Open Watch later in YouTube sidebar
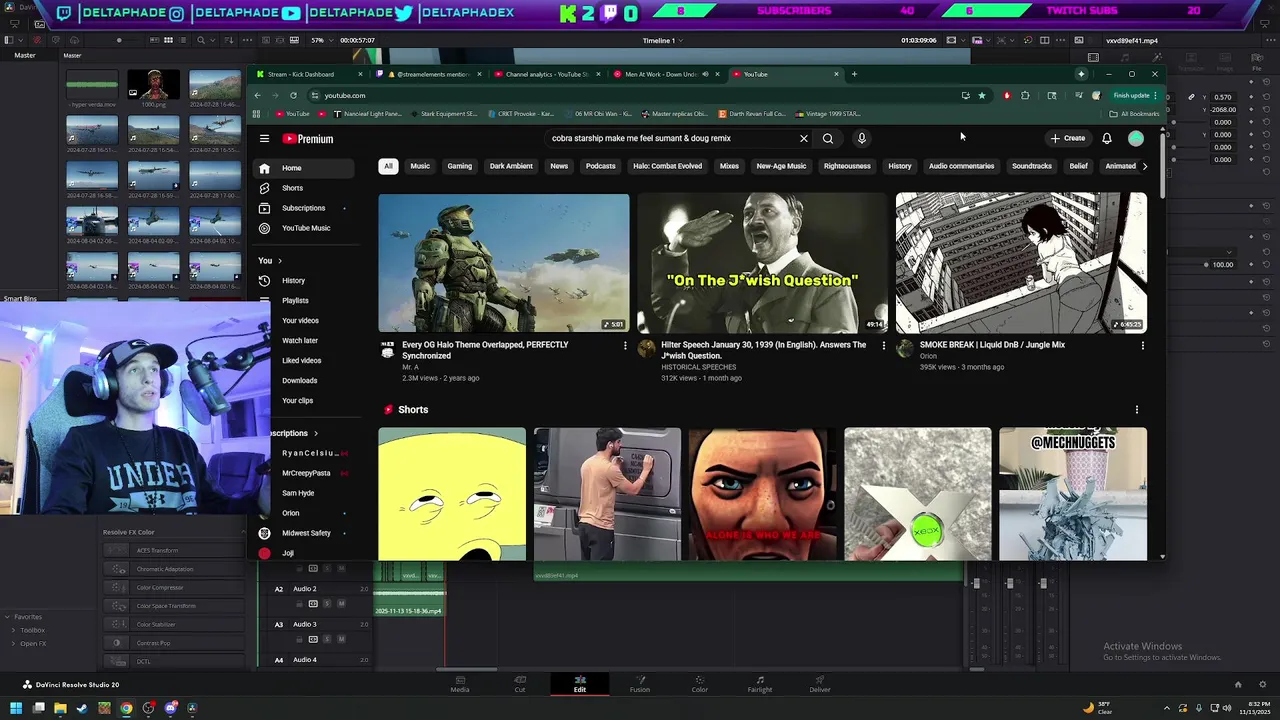1280x720 pixels. coord(299,341)
